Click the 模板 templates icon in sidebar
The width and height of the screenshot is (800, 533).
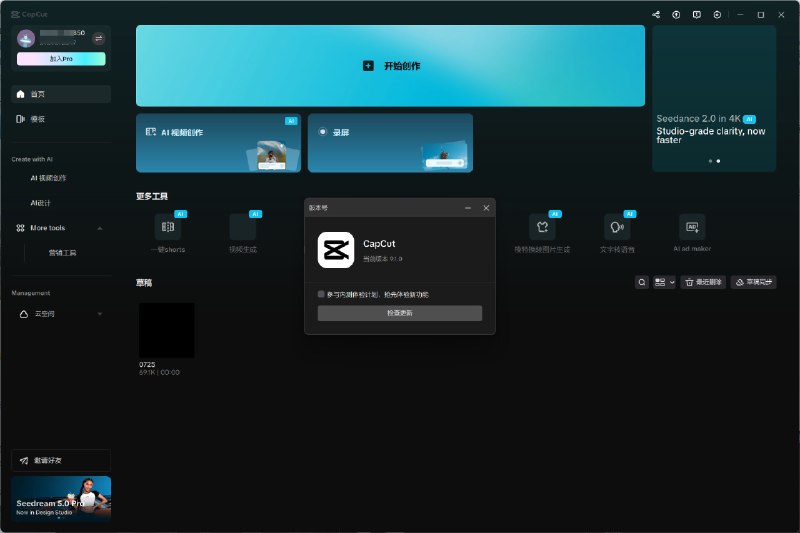tap(20, 119)
